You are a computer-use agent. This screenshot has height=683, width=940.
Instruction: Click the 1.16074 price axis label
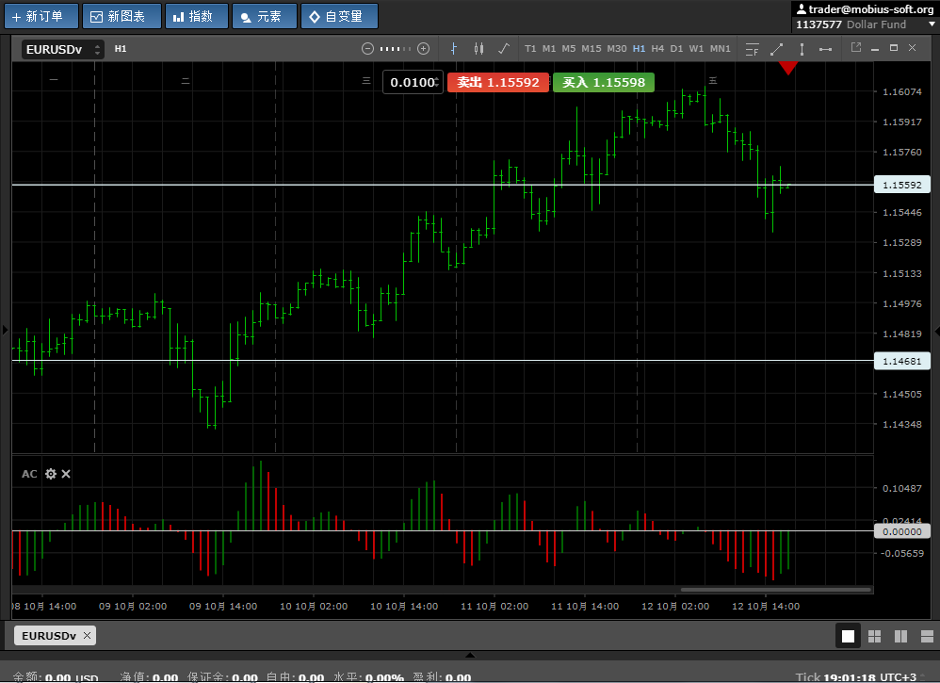[x=902, y=92]
